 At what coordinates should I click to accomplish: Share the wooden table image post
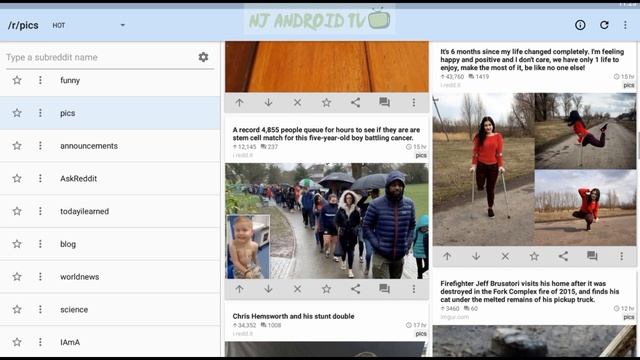tap(356, 102)
